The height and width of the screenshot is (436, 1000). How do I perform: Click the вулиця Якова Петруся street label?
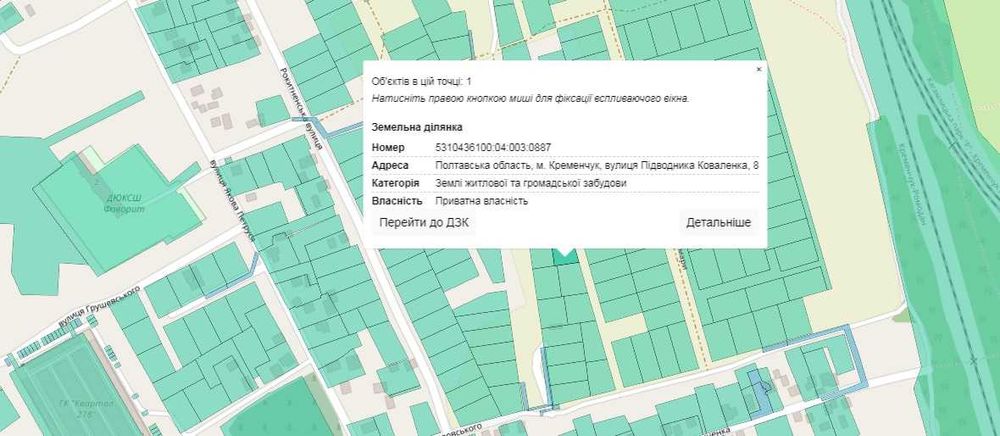pos(232,200)
